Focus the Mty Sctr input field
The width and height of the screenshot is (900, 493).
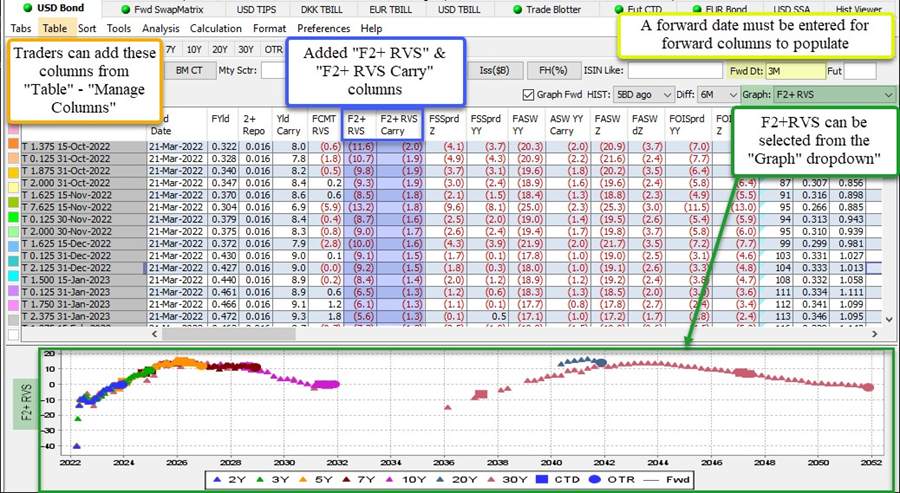273,71
